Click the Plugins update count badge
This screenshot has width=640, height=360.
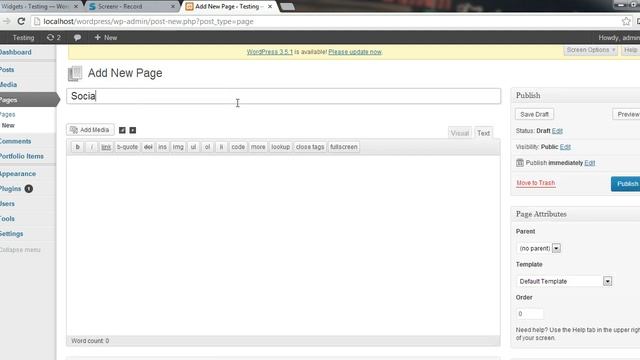(x=29, y=189)
